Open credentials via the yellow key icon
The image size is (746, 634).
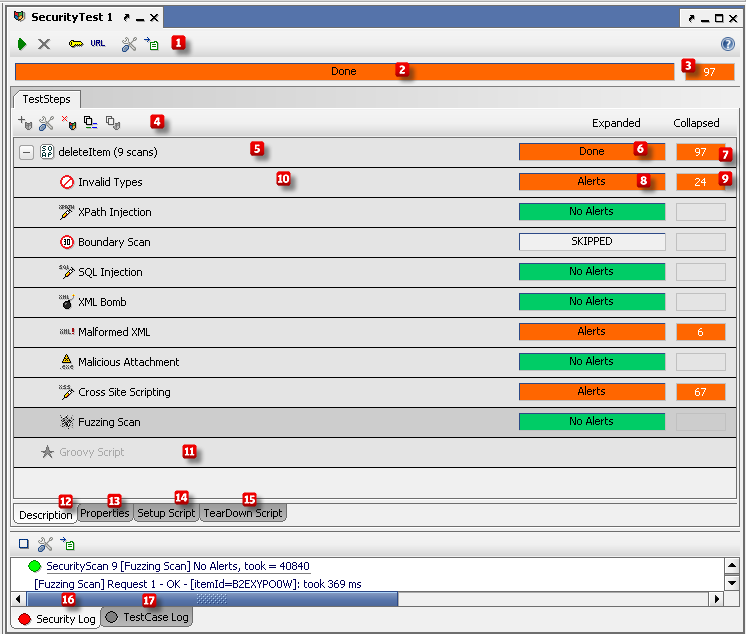coord(76,44)
